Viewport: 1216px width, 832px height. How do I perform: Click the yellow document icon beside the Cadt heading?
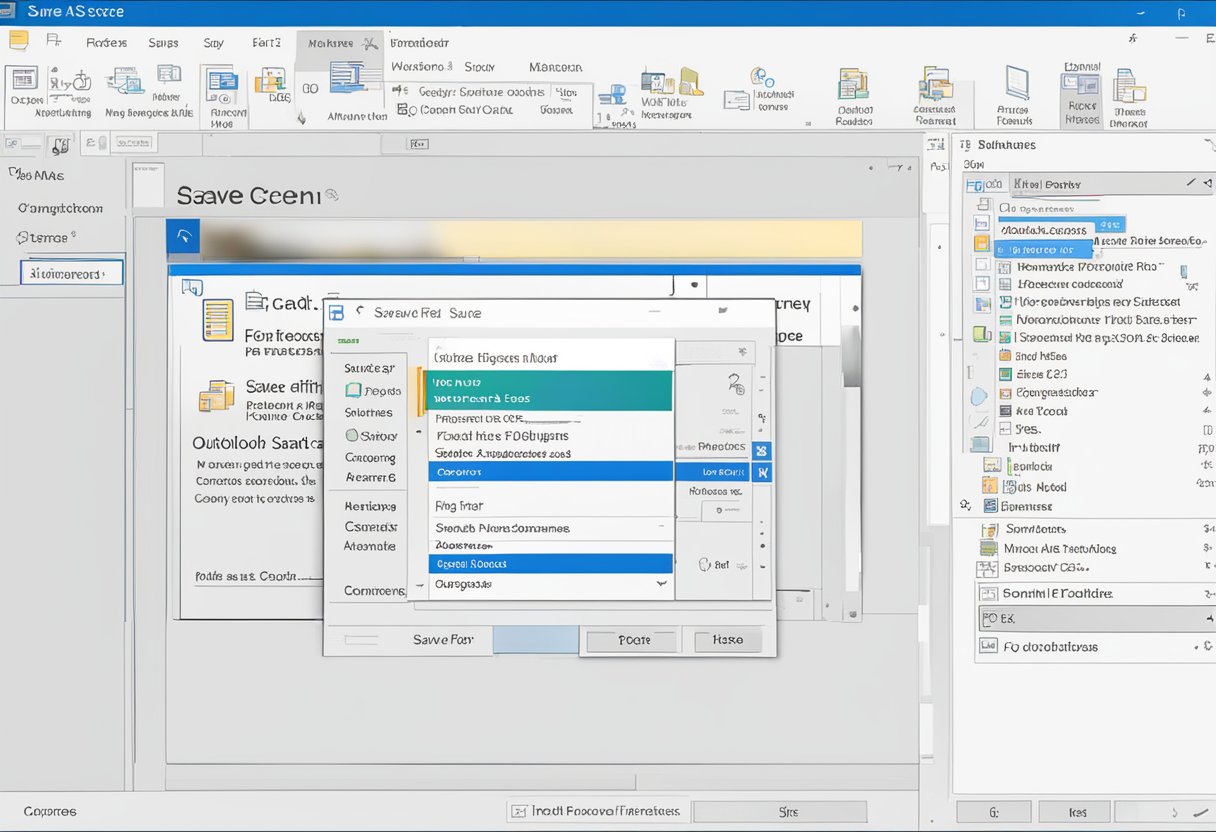[217, 320]
